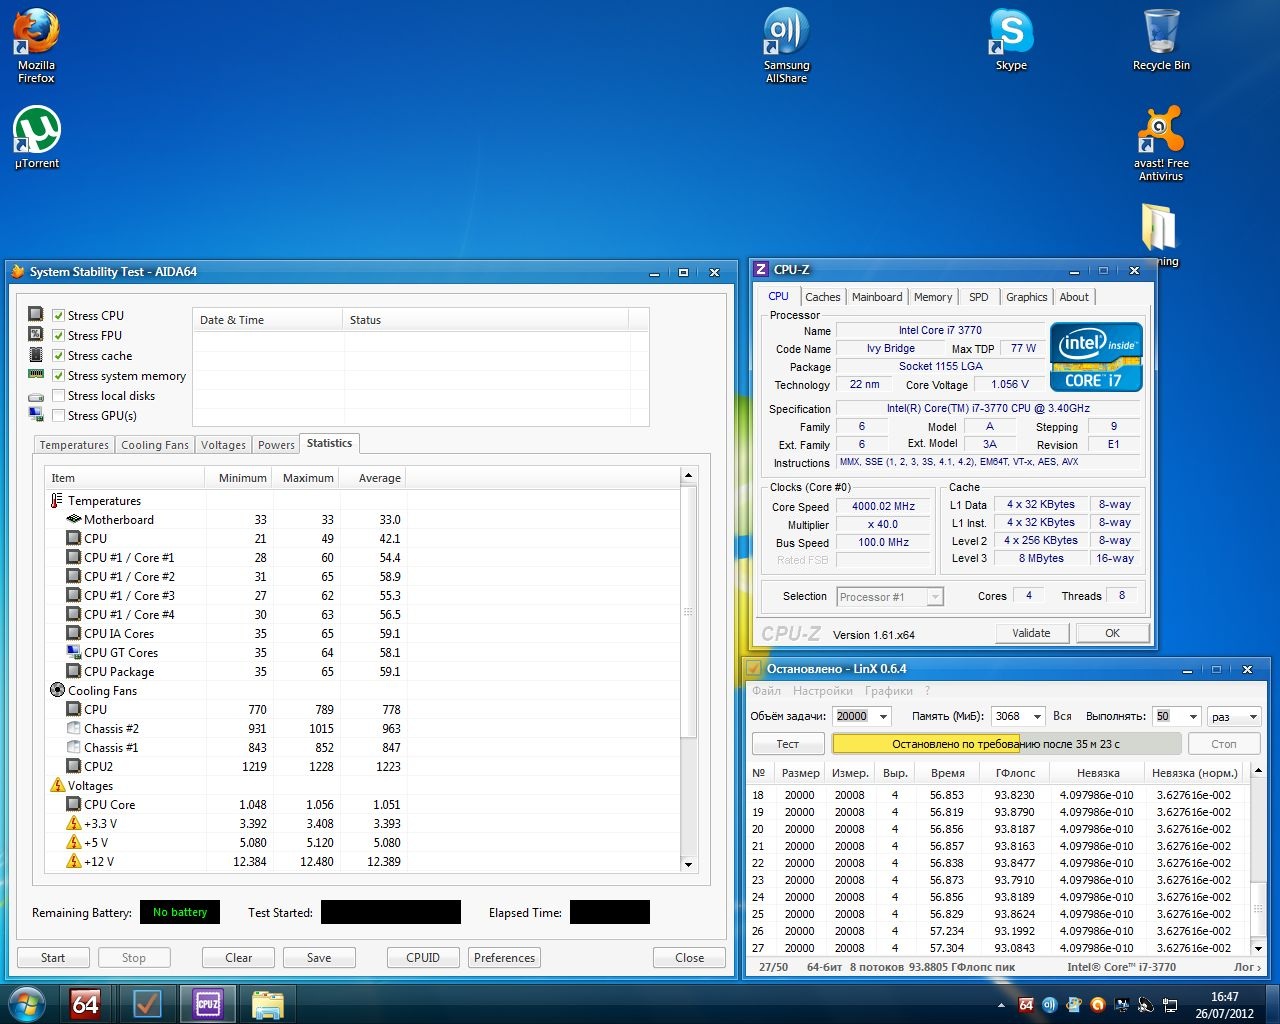Switch to CPU-Z taskbar button
The height and width of the screenshot is (1024, 1280).
click(207, 1003)
